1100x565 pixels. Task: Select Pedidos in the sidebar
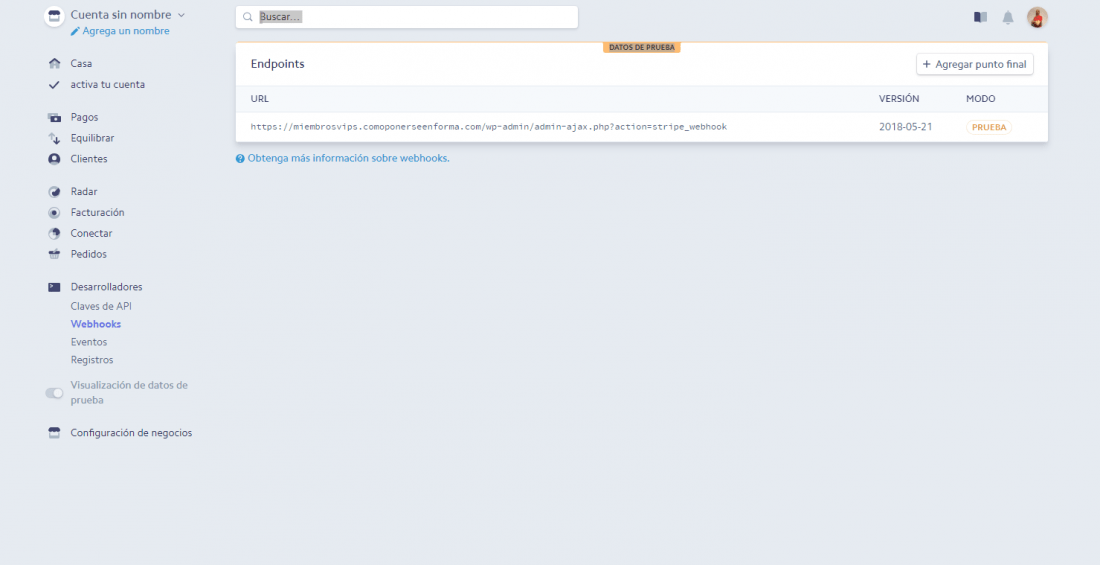click(x=88, y=254)
